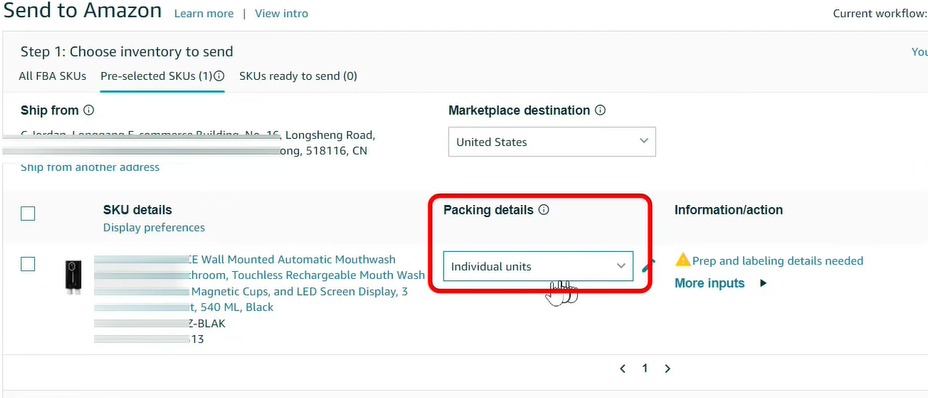Switch to All FBA SKUs tab
This screenshot has height=398, width=928.
click(52, 76)
